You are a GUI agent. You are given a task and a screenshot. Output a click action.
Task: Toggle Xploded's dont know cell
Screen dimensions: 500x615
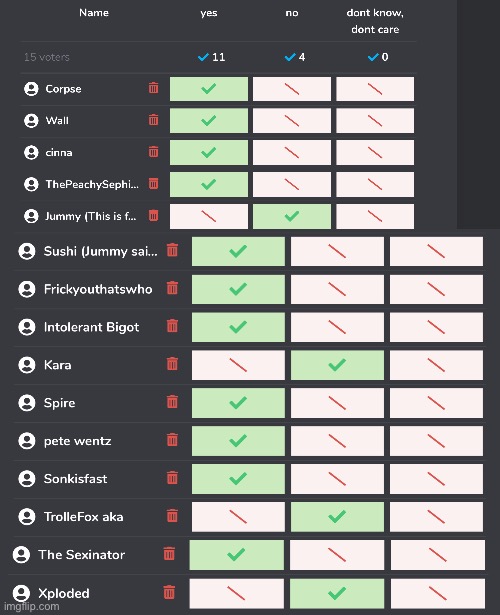click(438, 593)
